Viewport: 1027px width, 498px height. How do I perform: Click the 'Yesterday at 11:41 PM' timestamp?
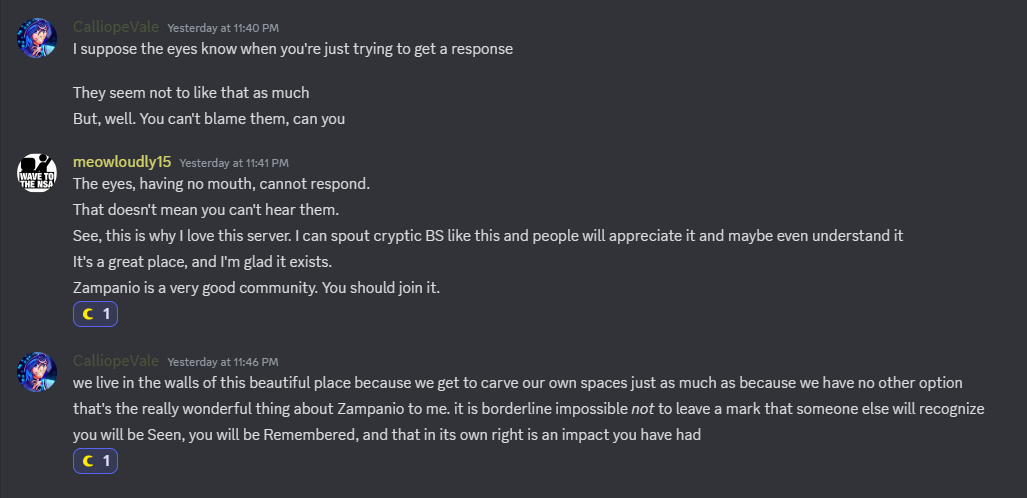click(234, 163)
